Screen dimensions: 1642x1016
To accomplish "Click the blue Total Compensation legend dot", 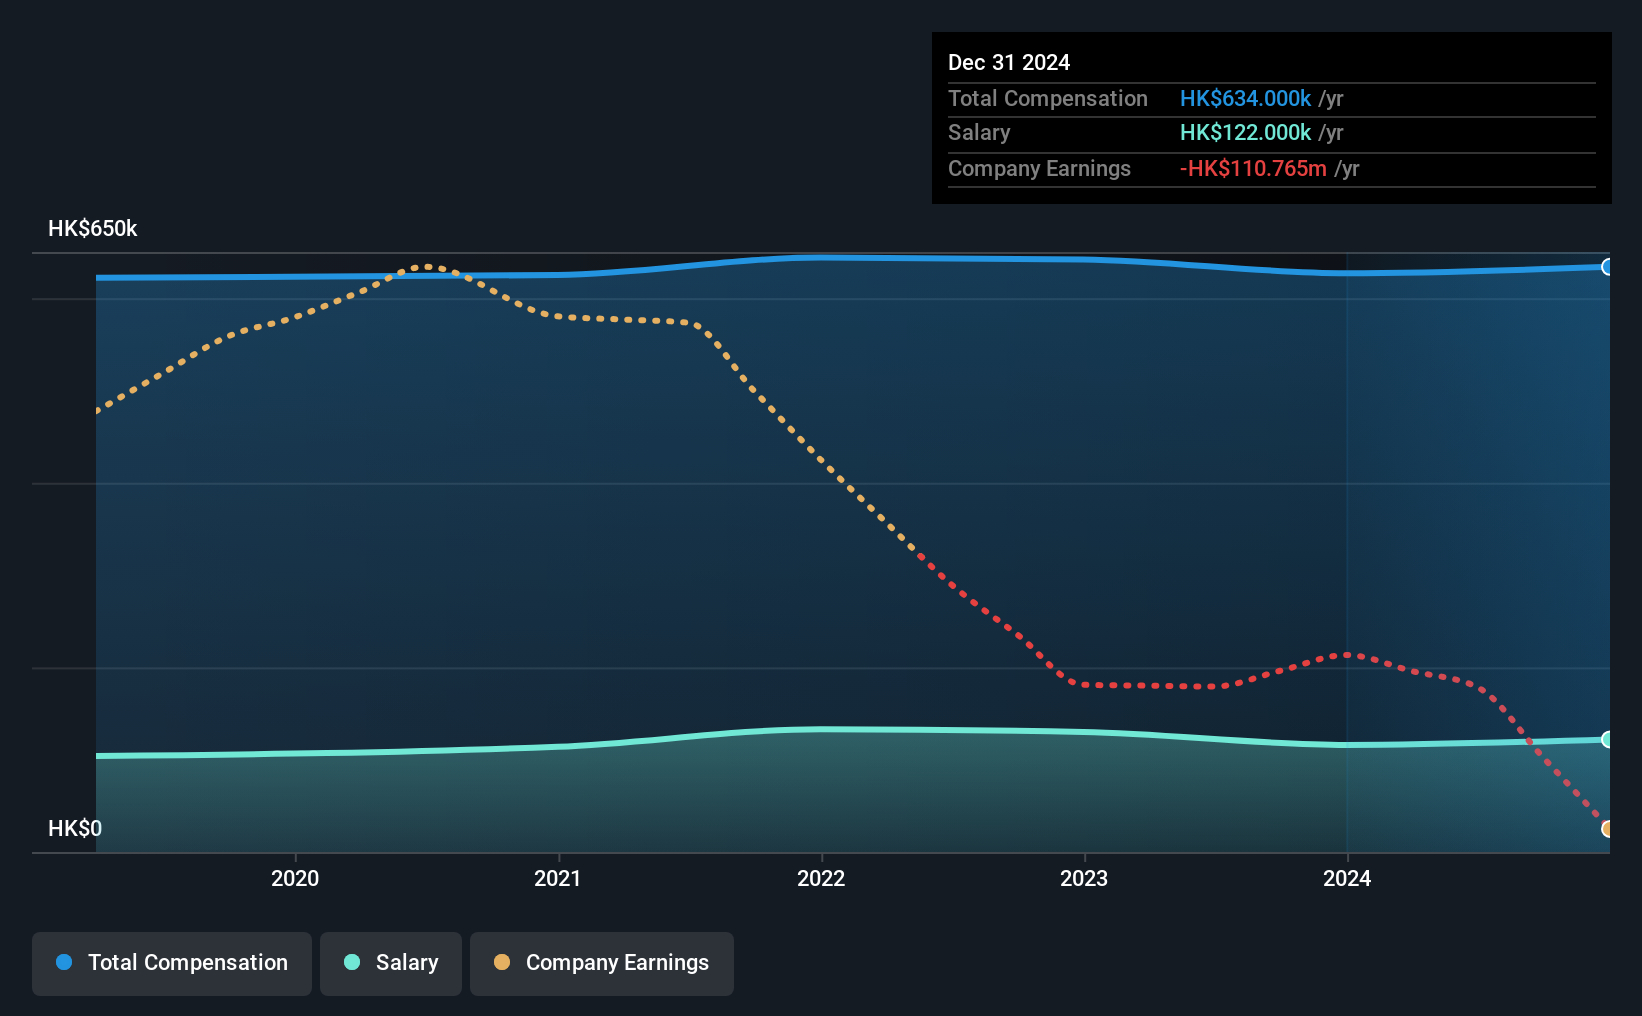I will click(64, 962).
